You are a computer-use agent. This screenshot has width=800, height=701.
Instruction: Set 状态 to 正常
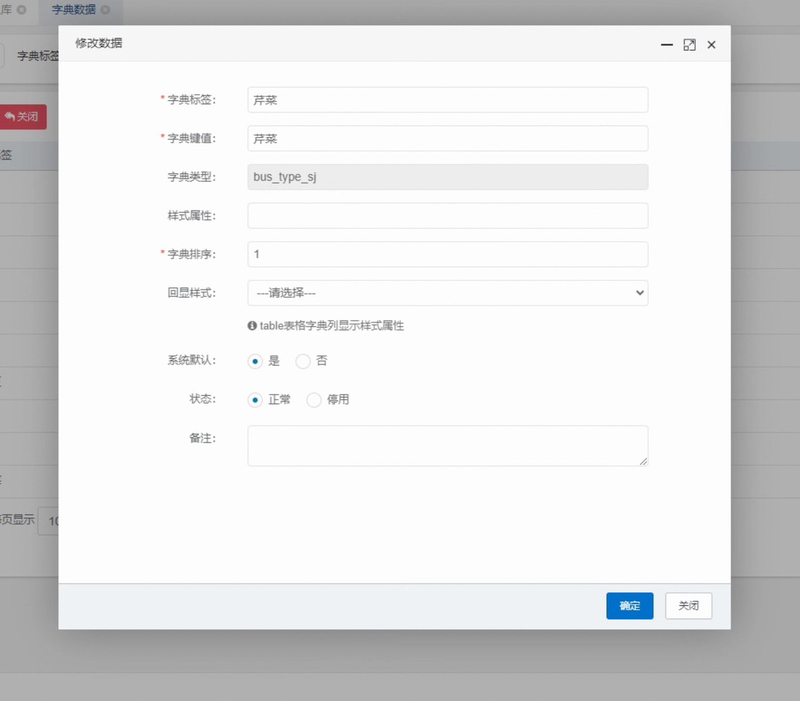point(255,400)
